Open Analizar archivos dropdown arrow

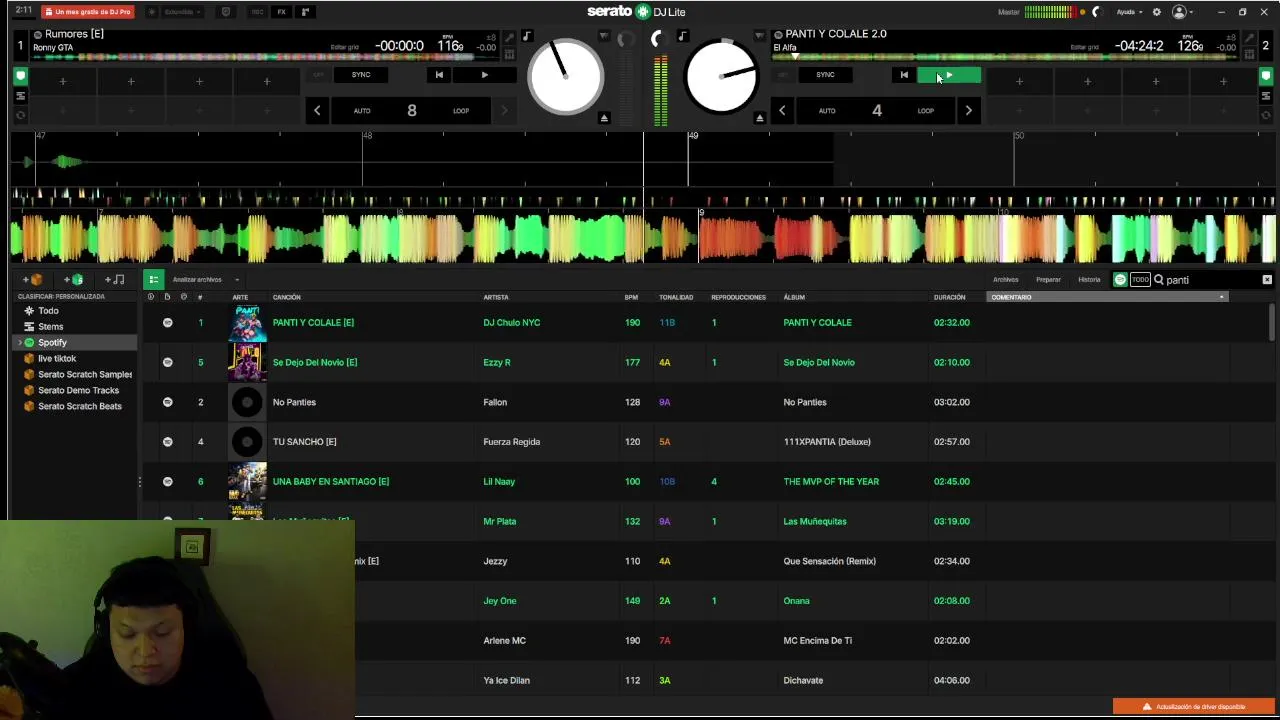237,280
